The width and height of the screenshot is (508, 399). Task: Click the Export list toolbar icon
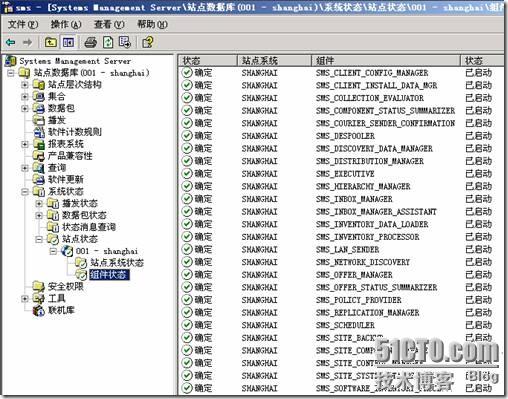pyautogui.click(x=125, y=42)
